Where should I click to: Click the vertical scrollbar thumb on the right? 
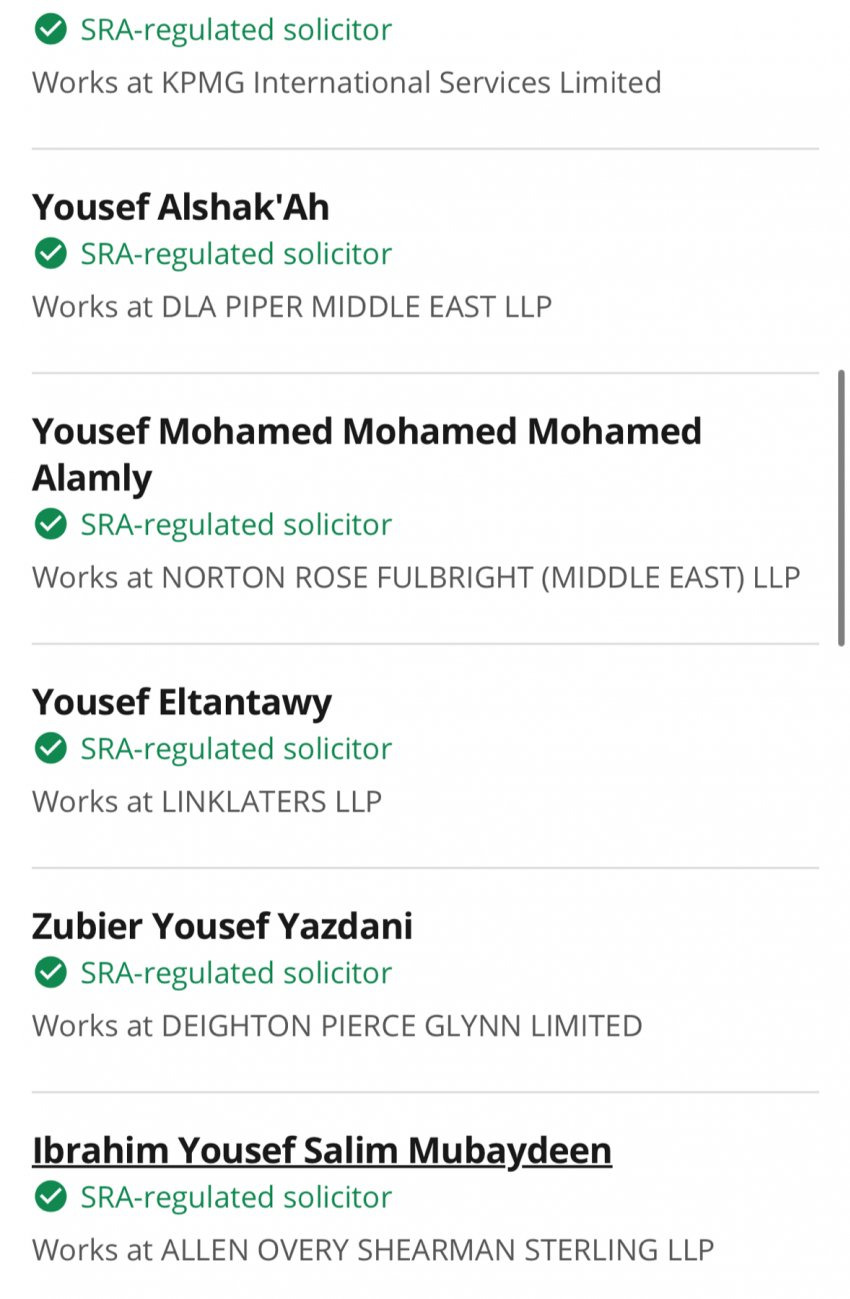(x=842, y=508)
